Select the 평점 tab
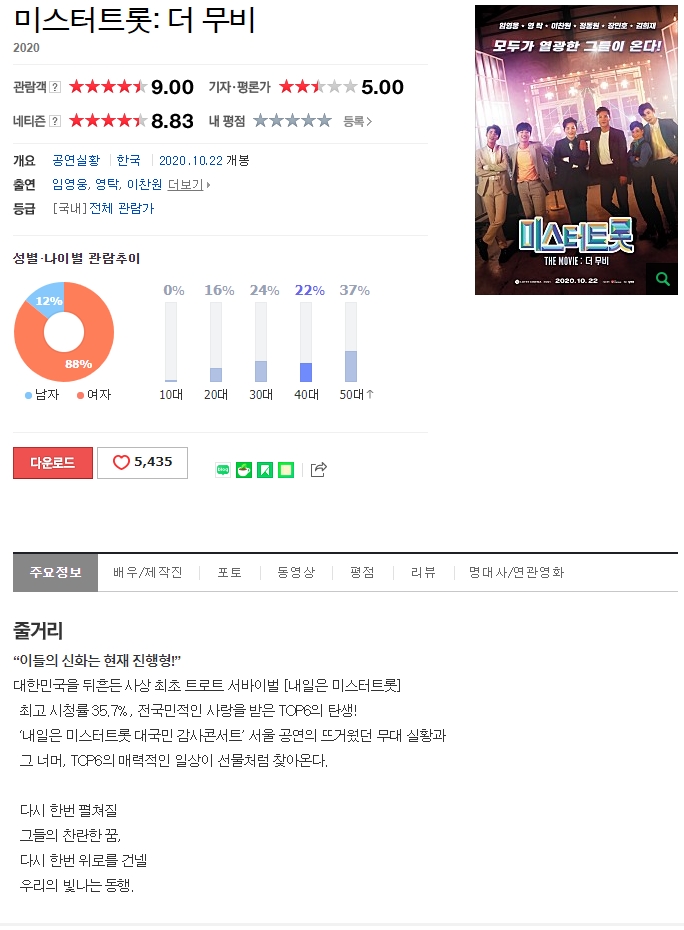Screen dimensions: 684x930 (362, 572)
